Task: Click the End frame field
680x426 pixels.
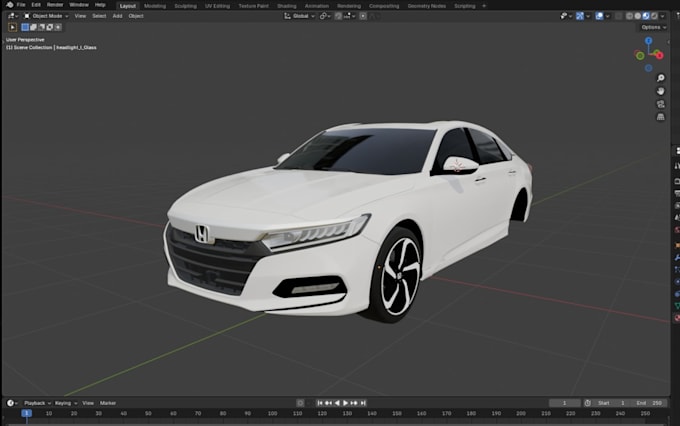Action: pos(649,403)
